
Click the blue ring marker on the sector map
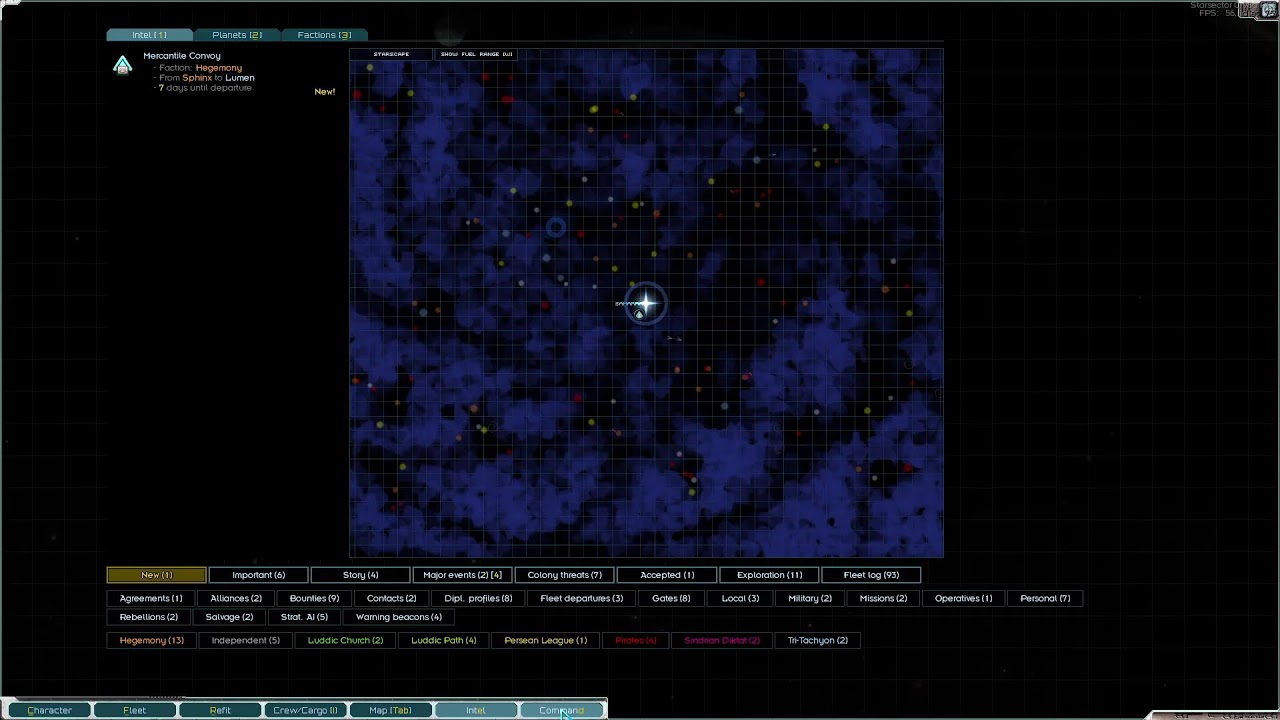(556, 229)
